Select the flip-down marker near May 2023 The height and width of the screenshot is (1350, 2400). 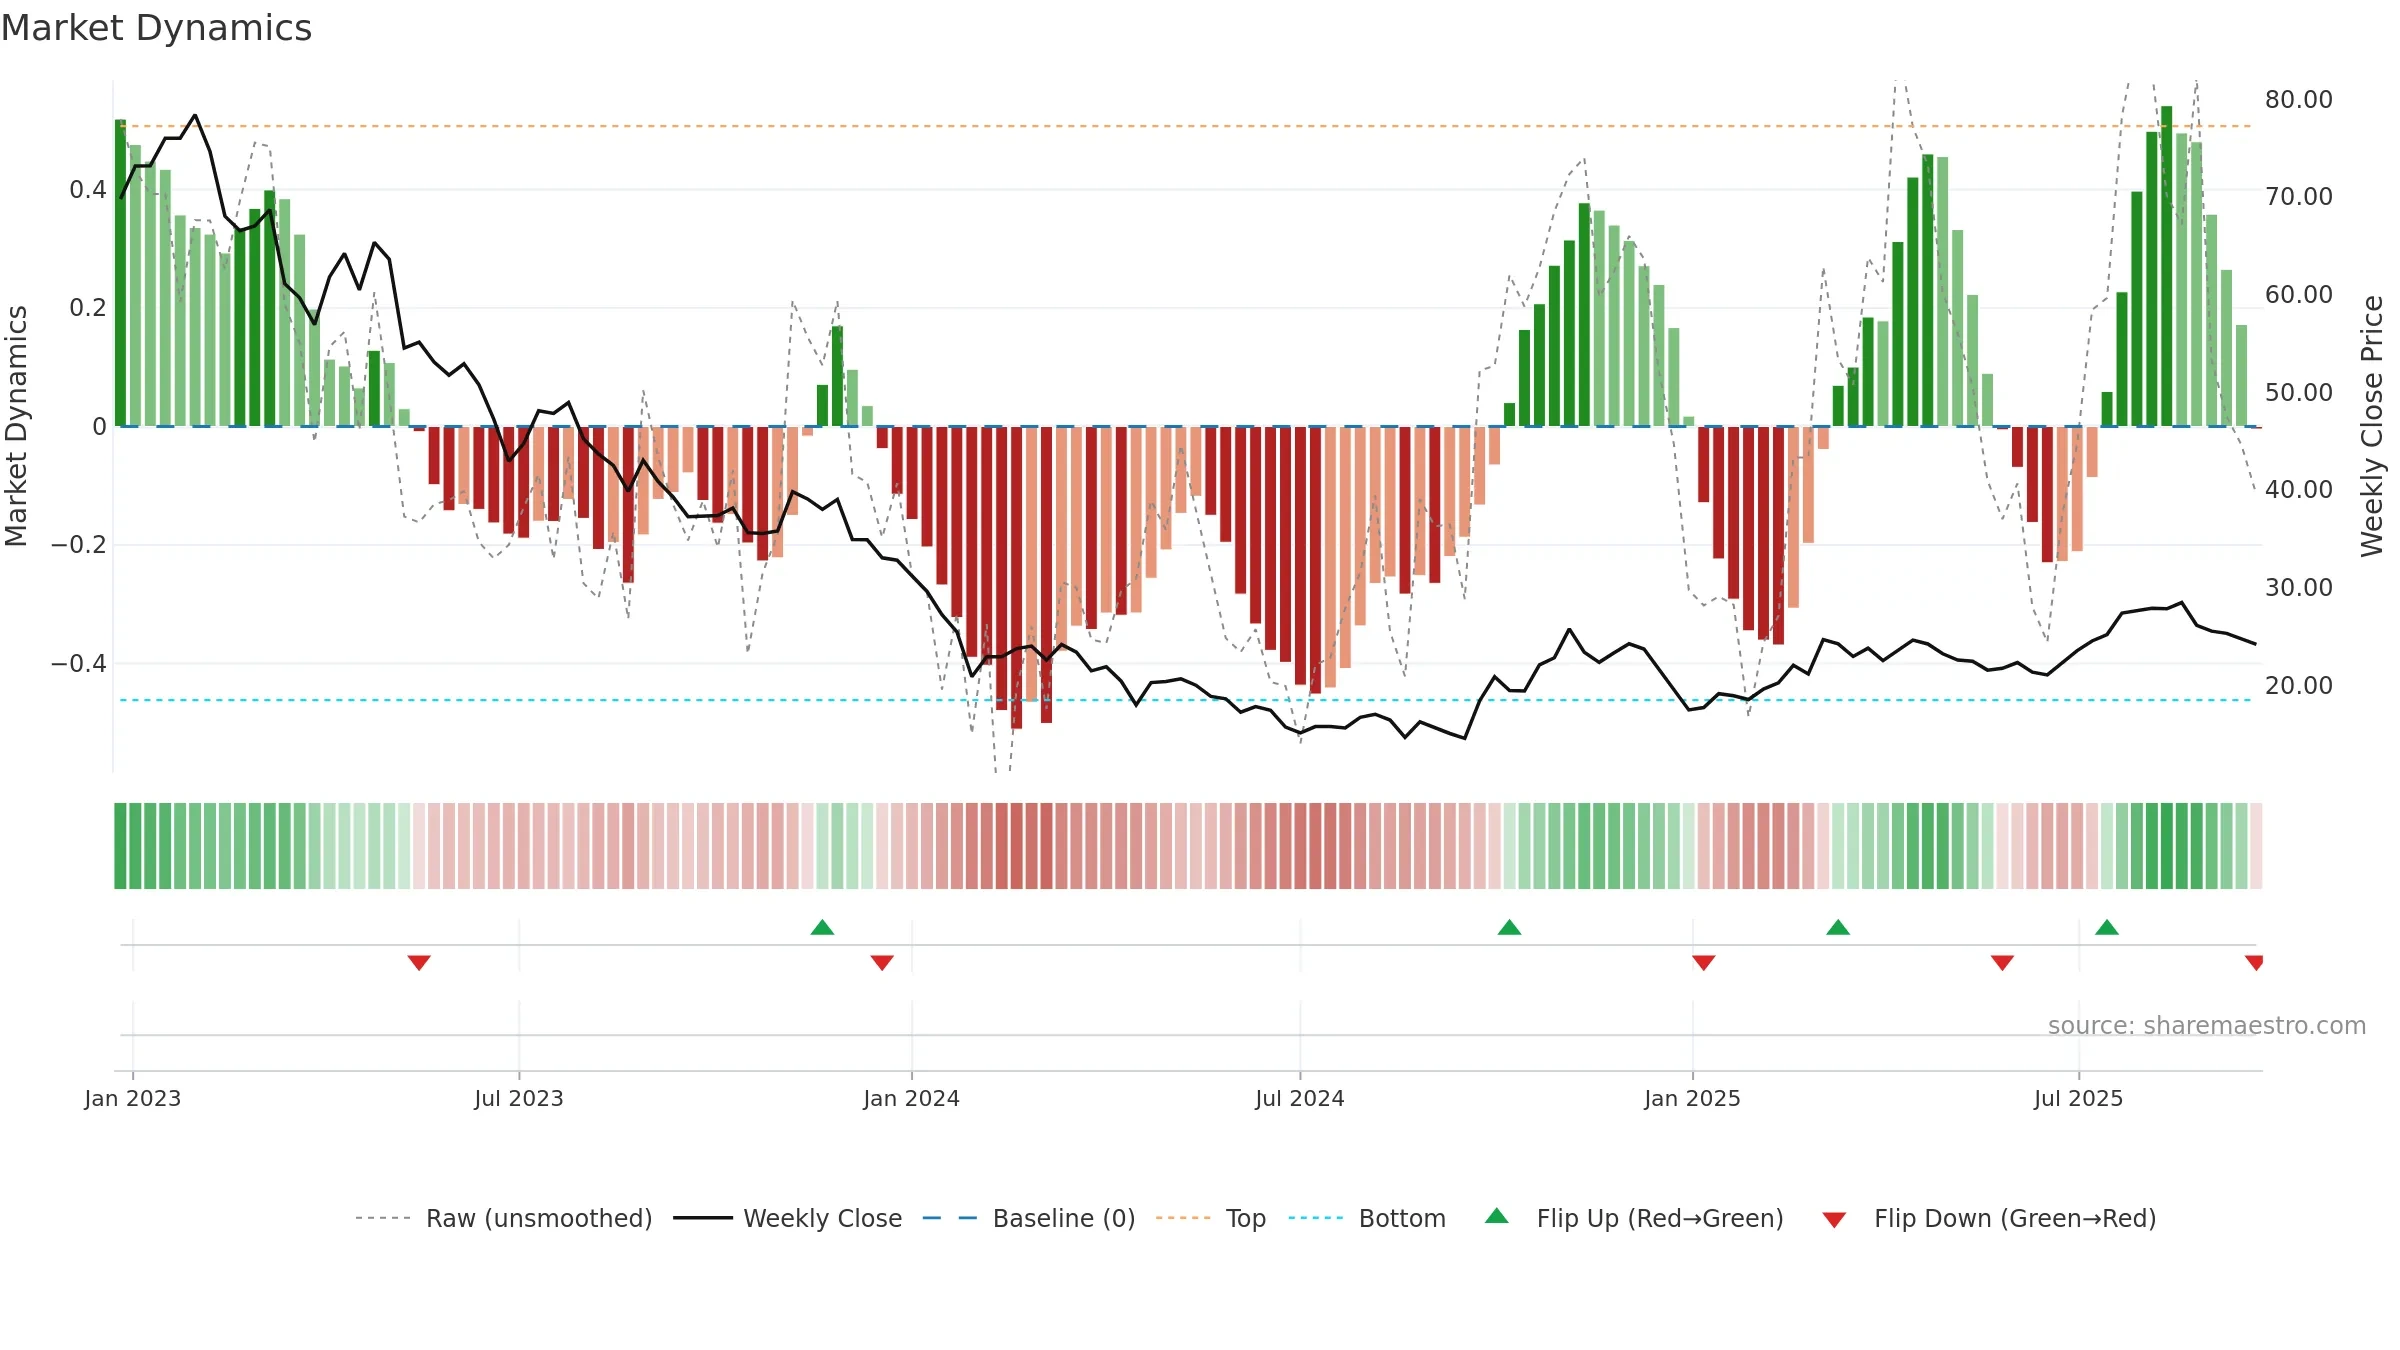[x=419, y=962]
